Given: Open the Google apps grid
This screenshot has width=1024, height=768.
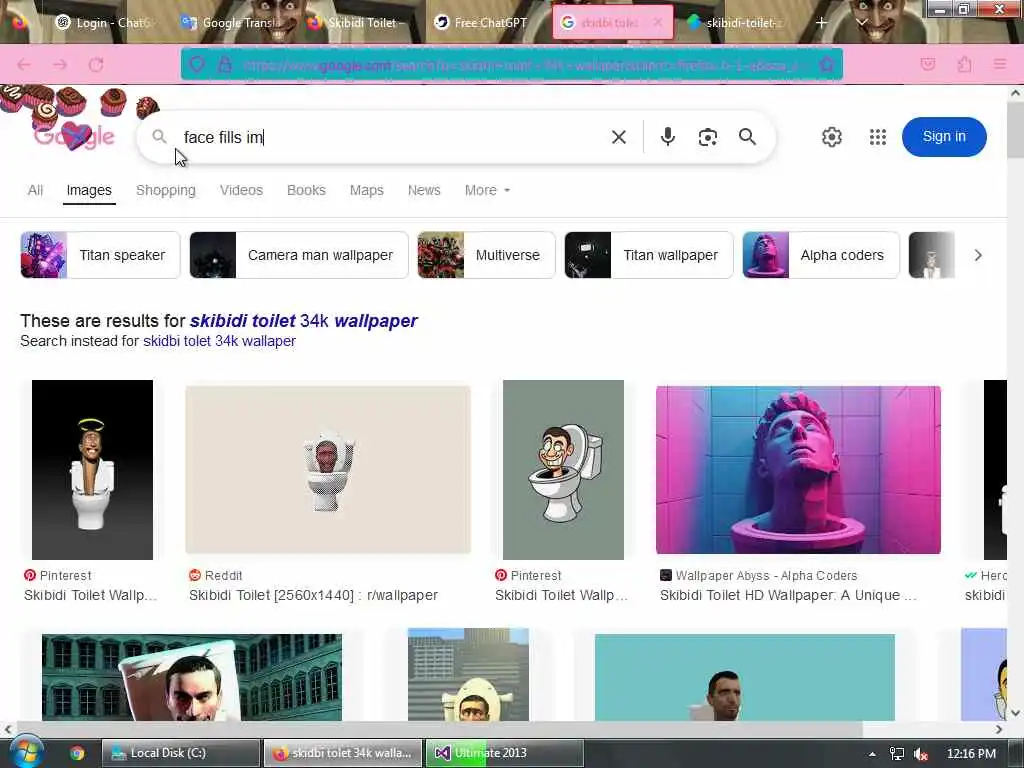Looking at the screenshot, I should click(878, 137).
